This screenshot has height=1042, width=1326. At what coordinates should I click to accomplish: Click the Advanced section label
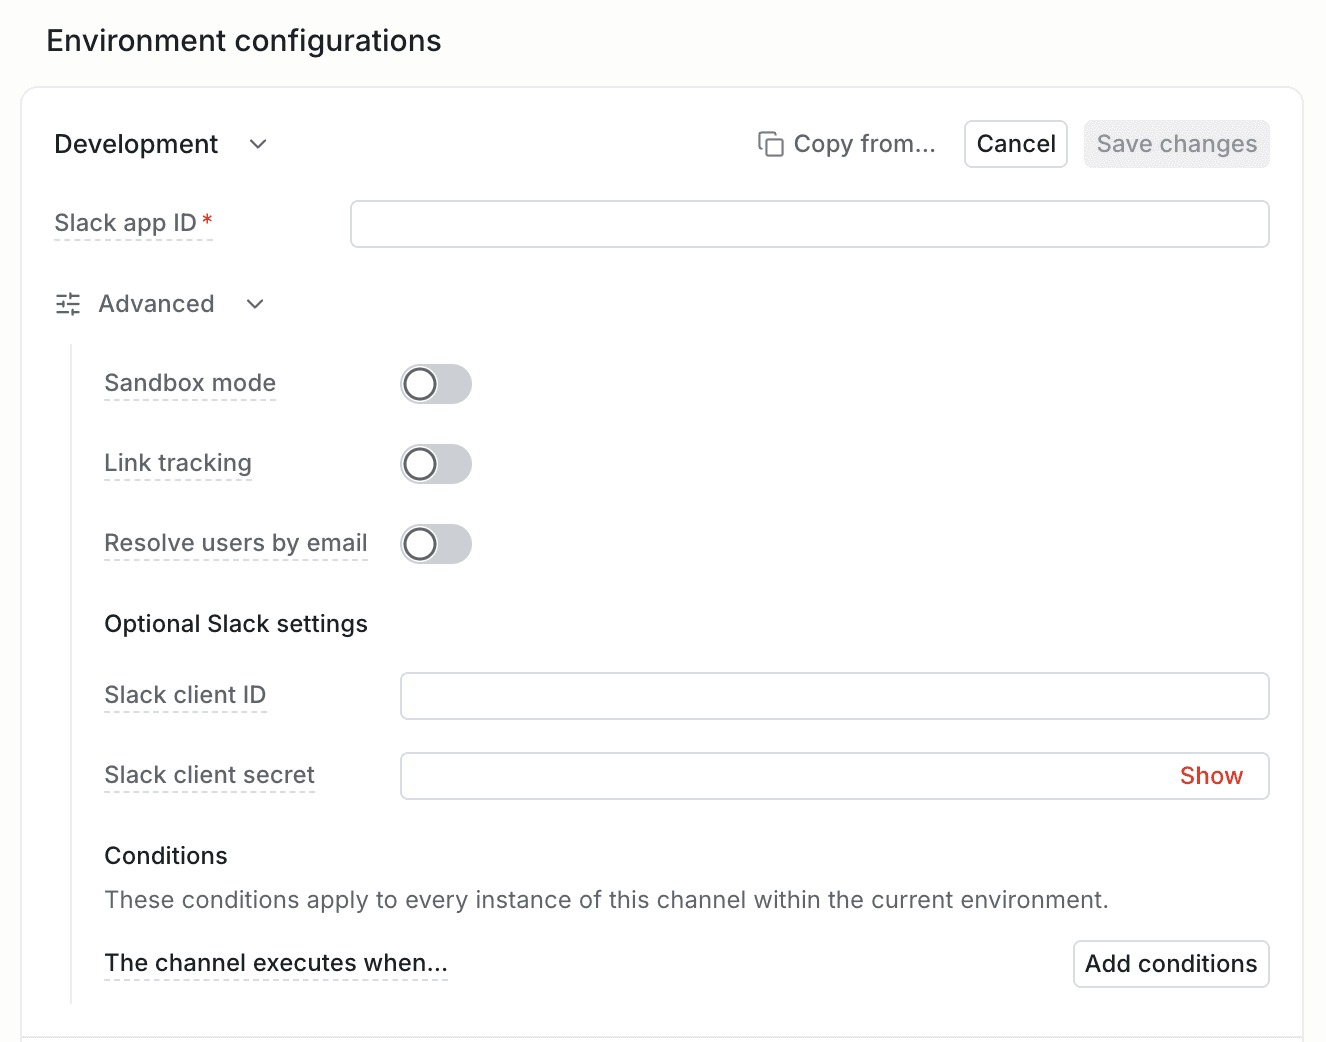click(x=156, y=304)
